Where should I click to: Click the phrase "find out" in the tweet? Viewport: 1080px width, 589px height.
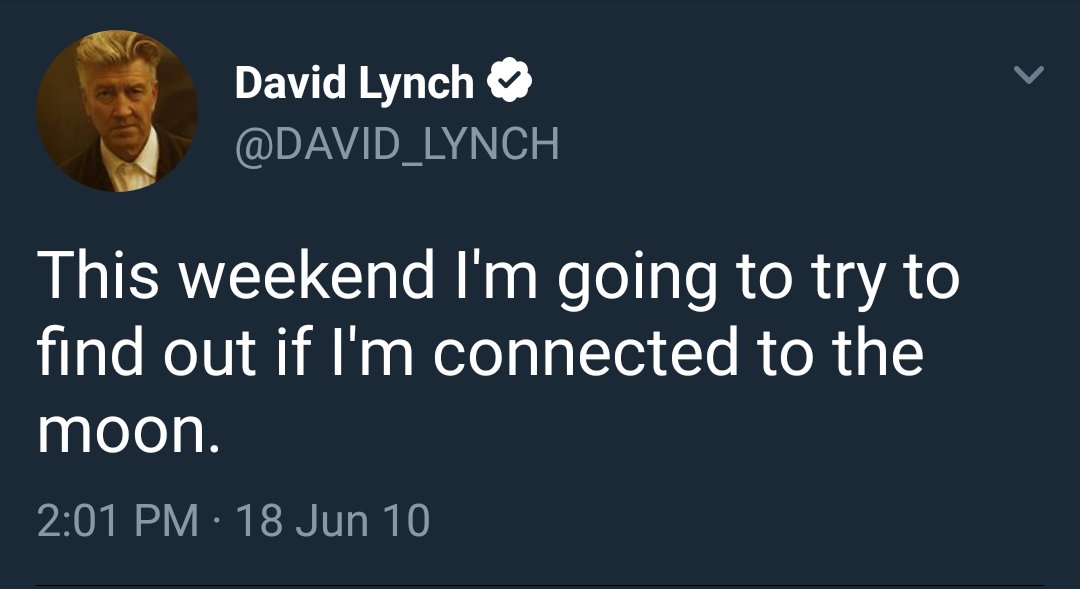146,353
